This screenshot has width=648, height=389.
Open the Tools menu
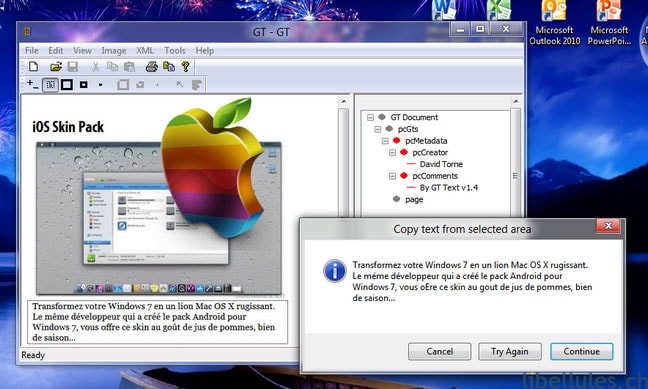tap(174, 50)
